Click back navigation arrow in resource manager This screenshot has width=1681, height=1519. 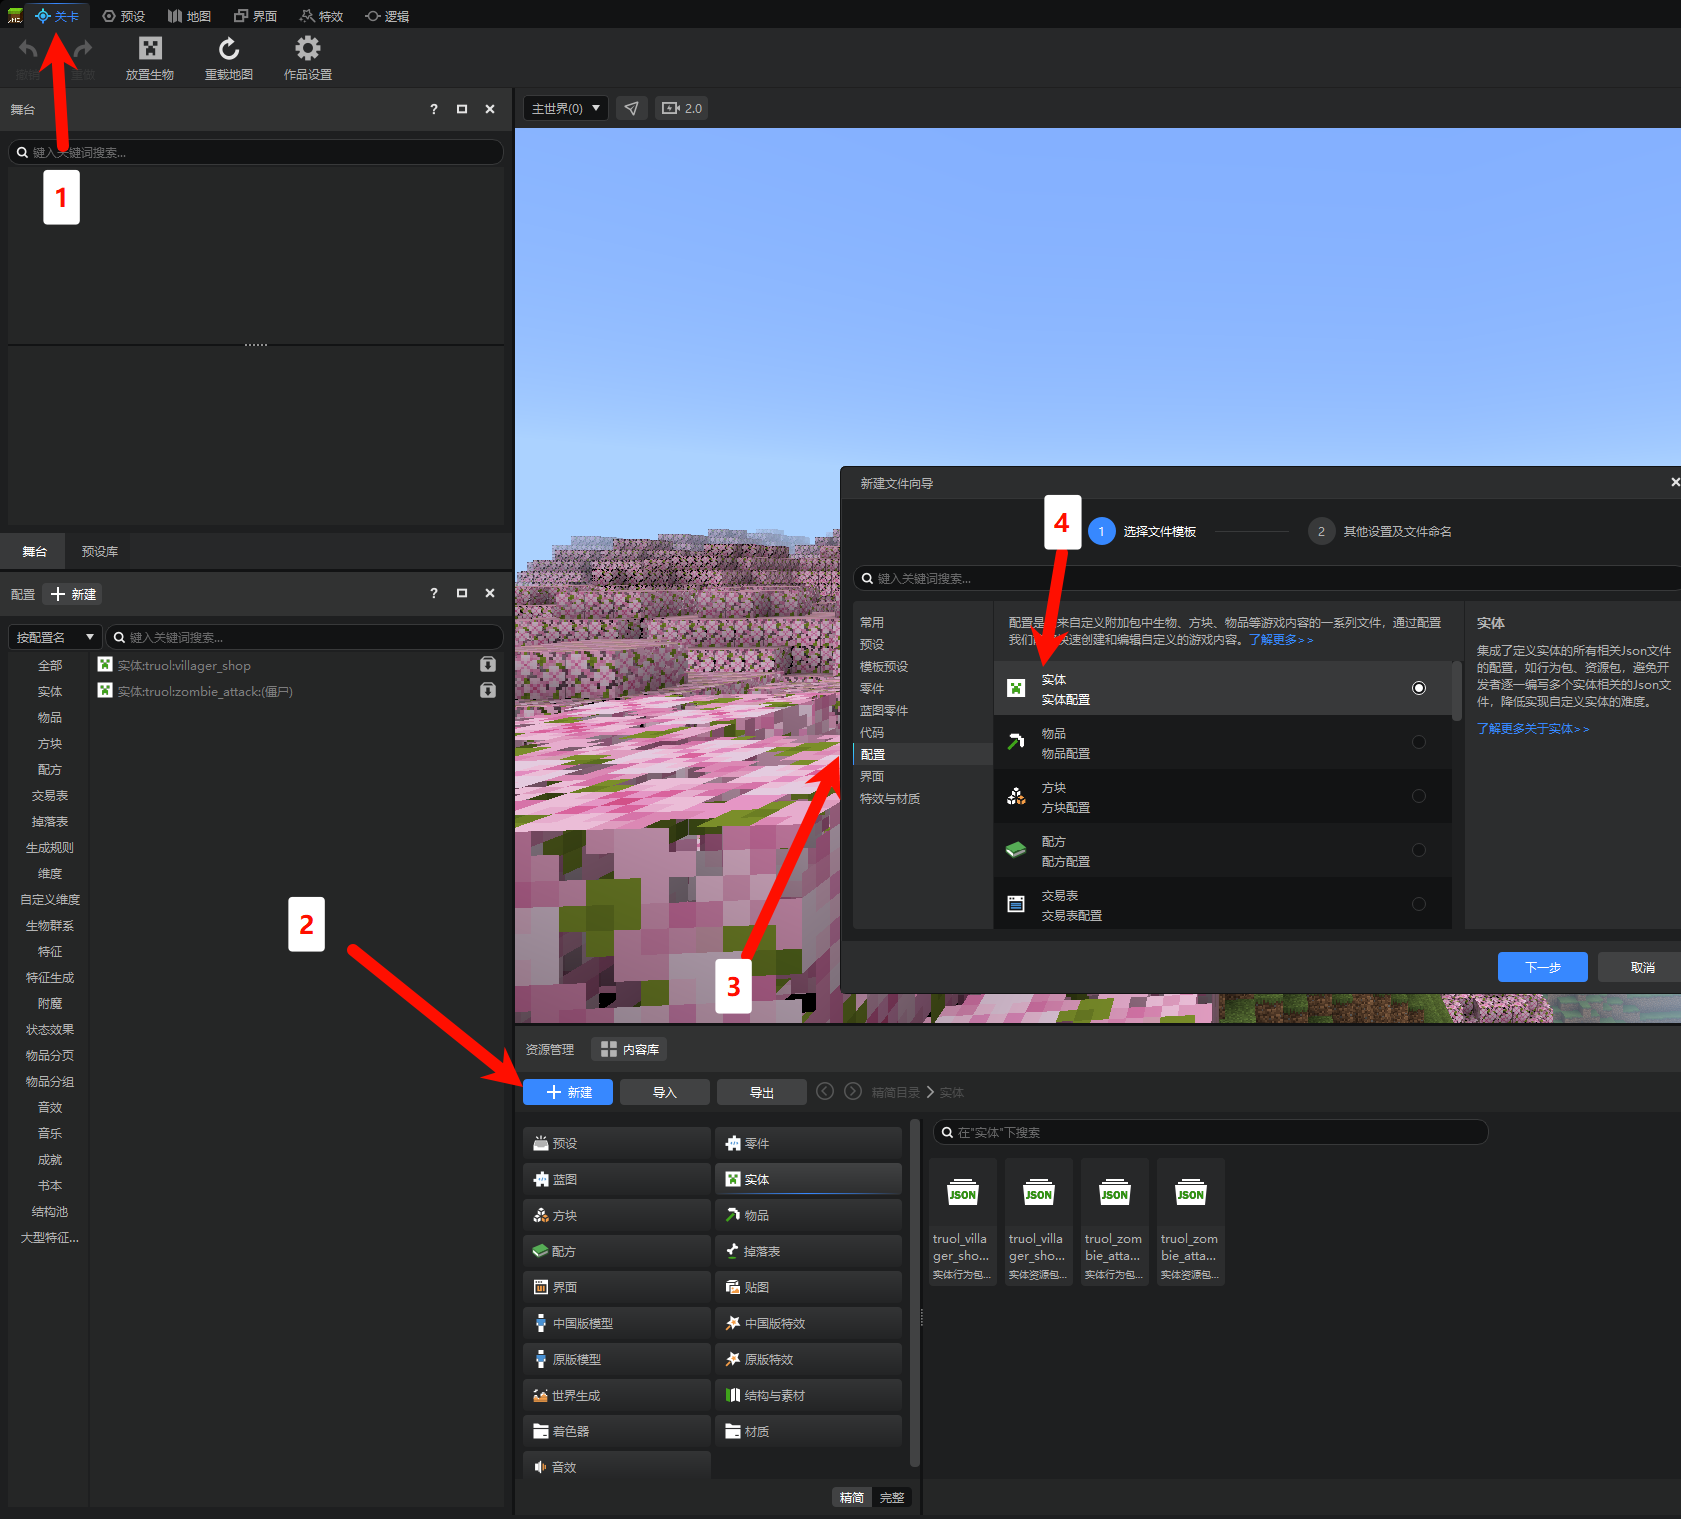(825, 1091)
